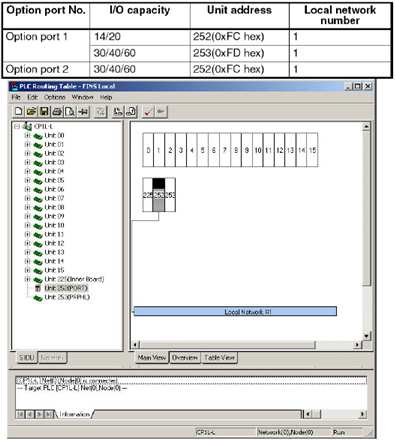Click slot 225 in the lower rack
The height and width of the screenshot is (441, 396).
tap(148, 195)
